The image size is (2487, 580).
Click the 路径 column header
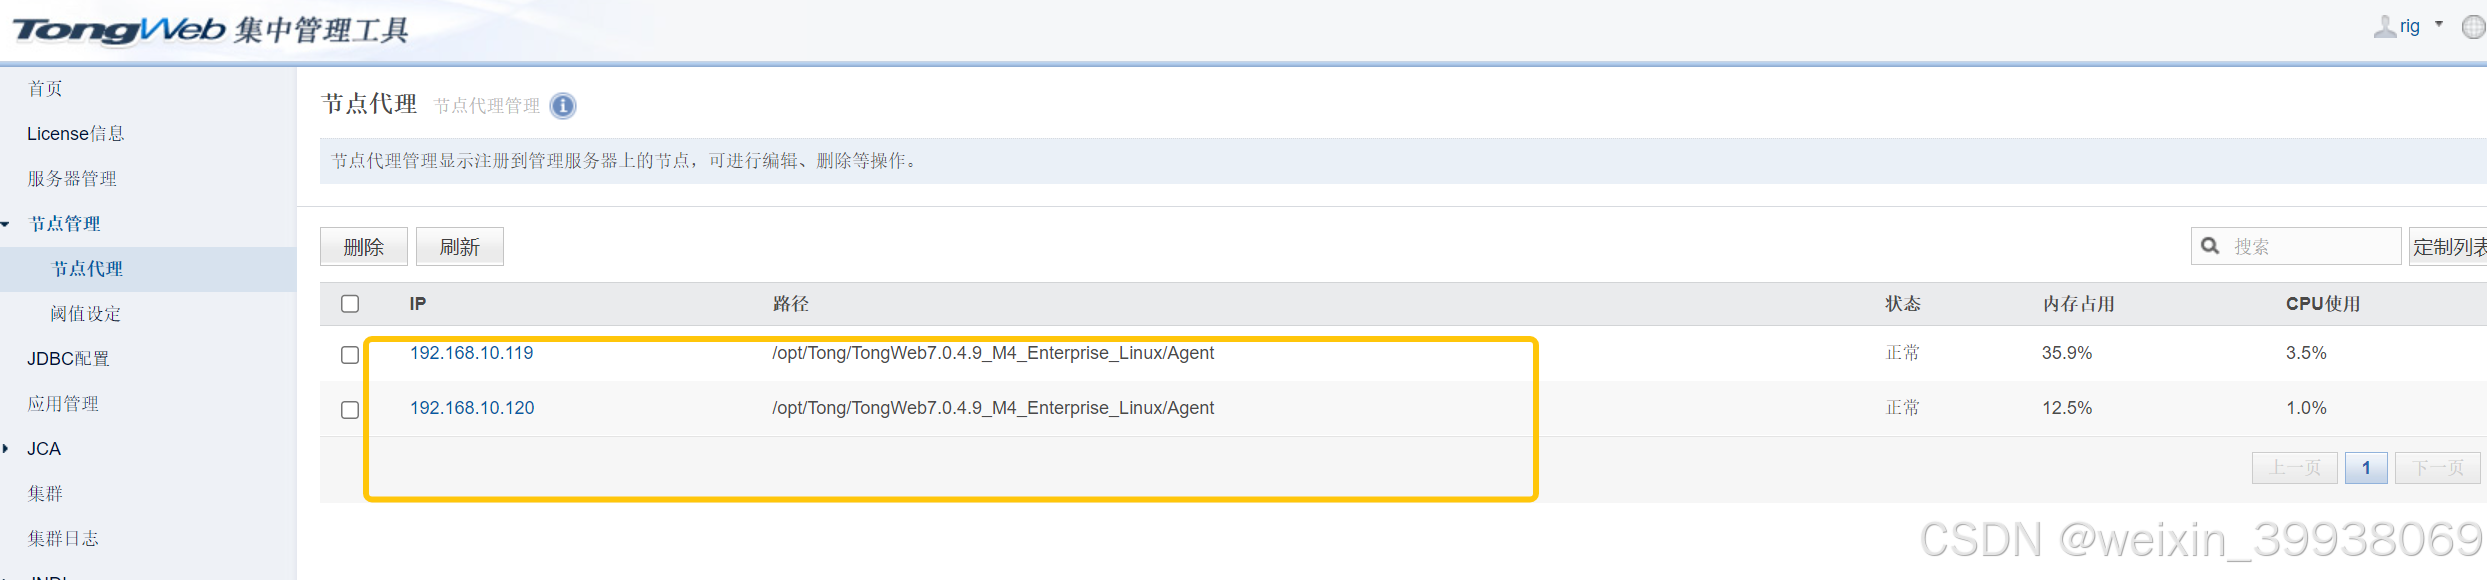pos(791,304)
